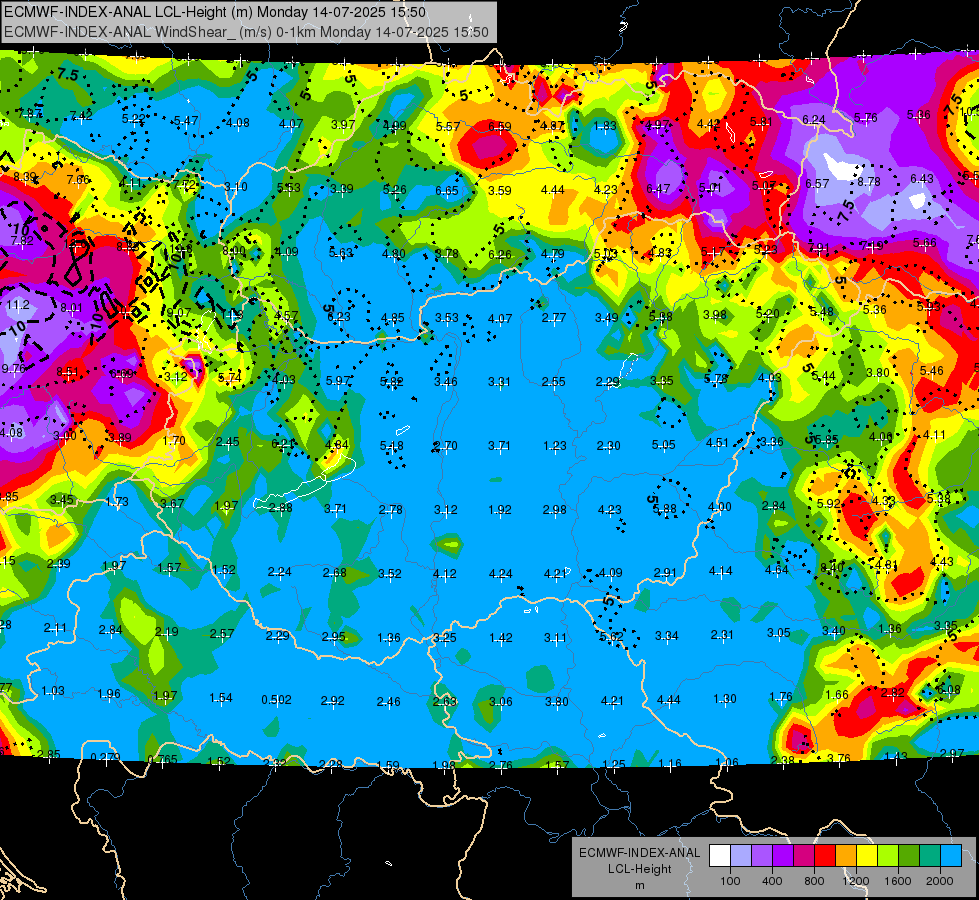Image resolution: width=979 pixels, height=900 pixels.
Task: Click the wind shear value 6.24
Action: pyautogui.click(x=814, y=119)
